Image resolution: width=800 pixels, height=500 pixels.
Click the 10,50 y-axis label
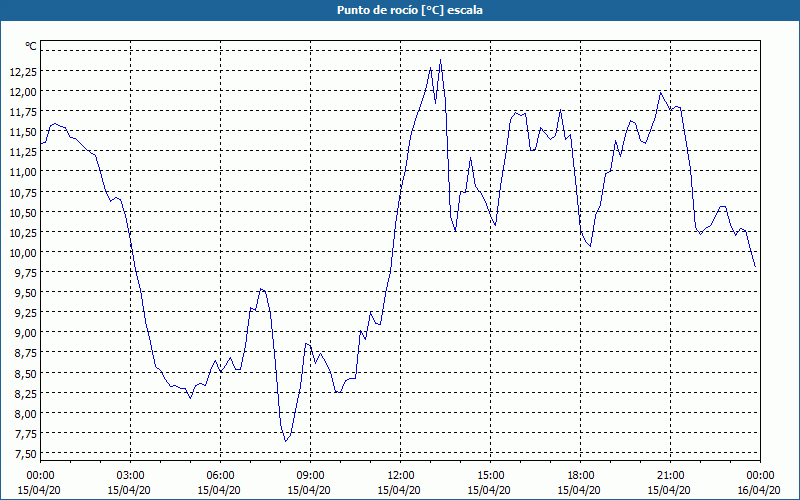click(x=23, y=213)
